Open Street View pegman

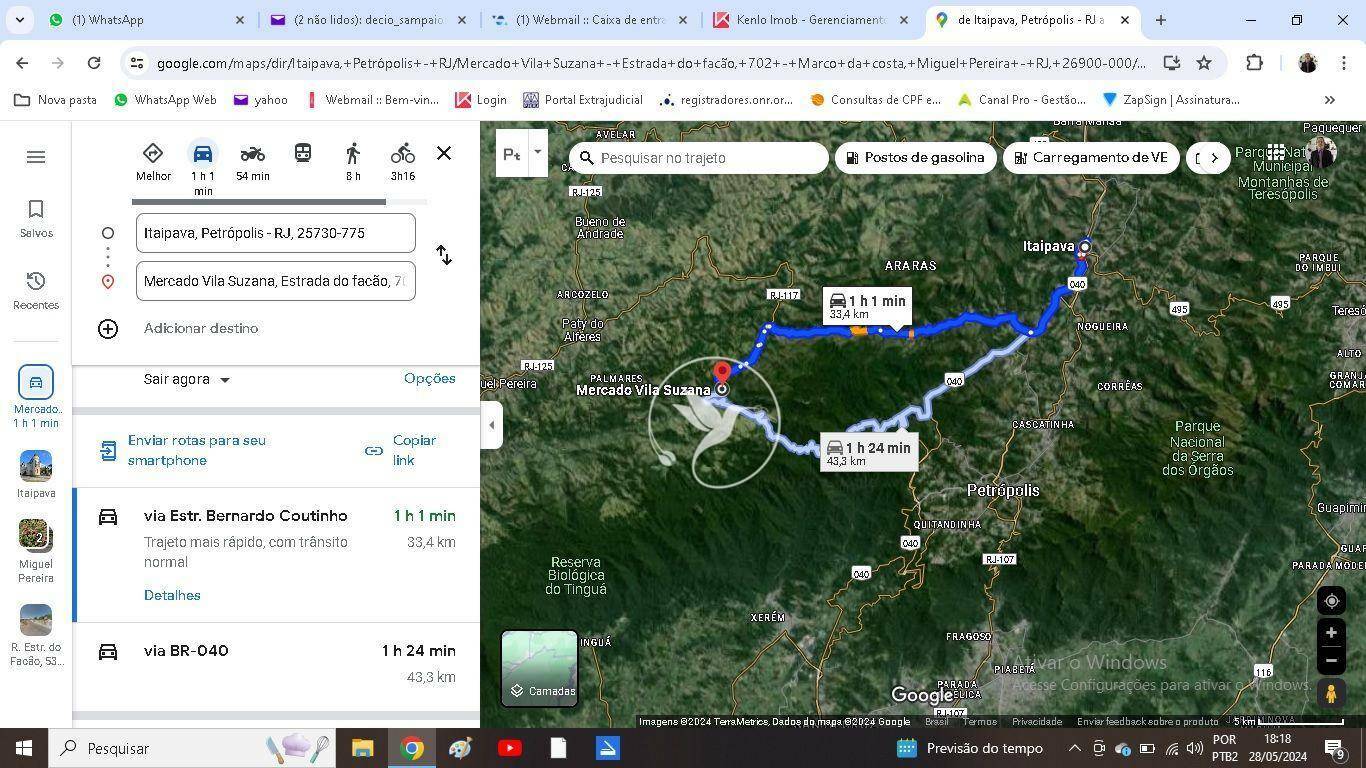[x=1331, y=692]
